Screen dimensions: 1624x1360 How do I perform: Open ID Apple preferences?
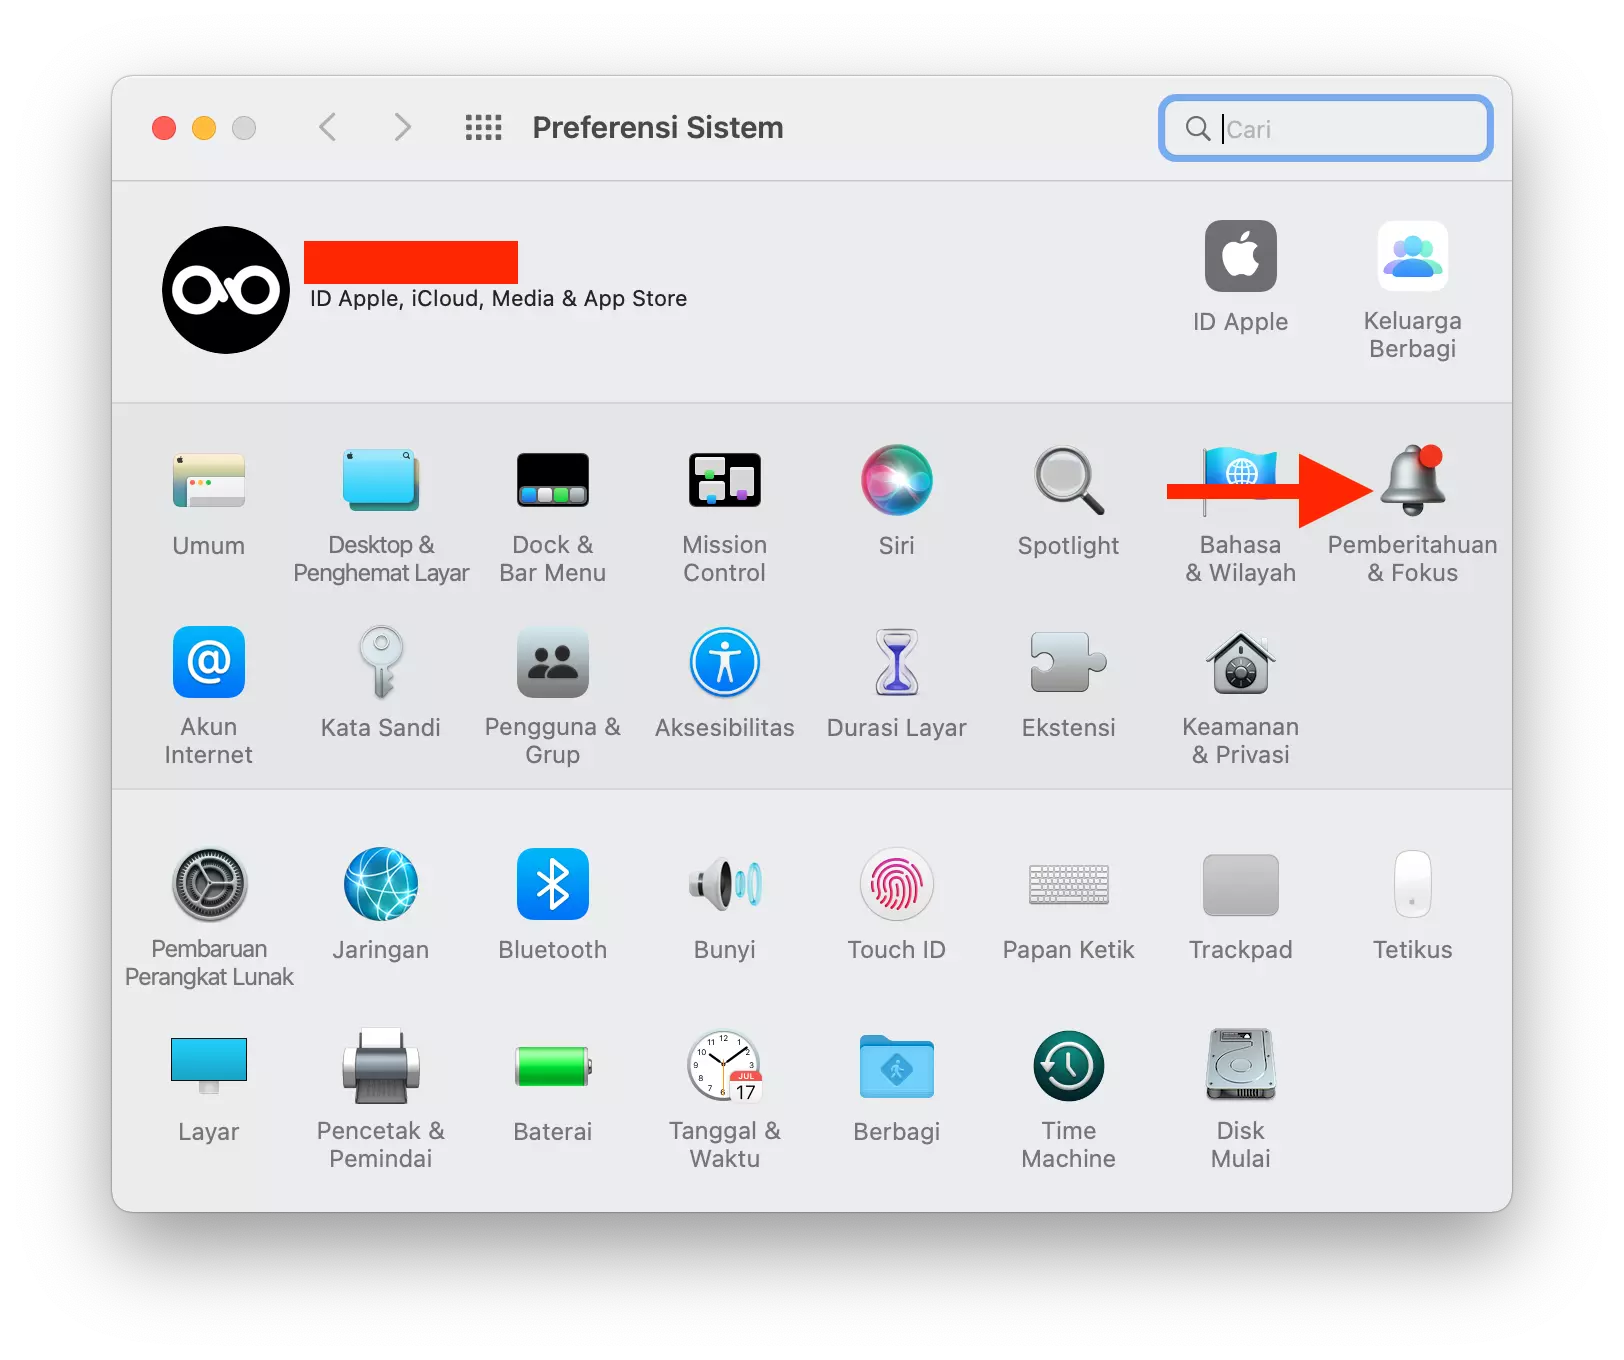pos(1240,257)
